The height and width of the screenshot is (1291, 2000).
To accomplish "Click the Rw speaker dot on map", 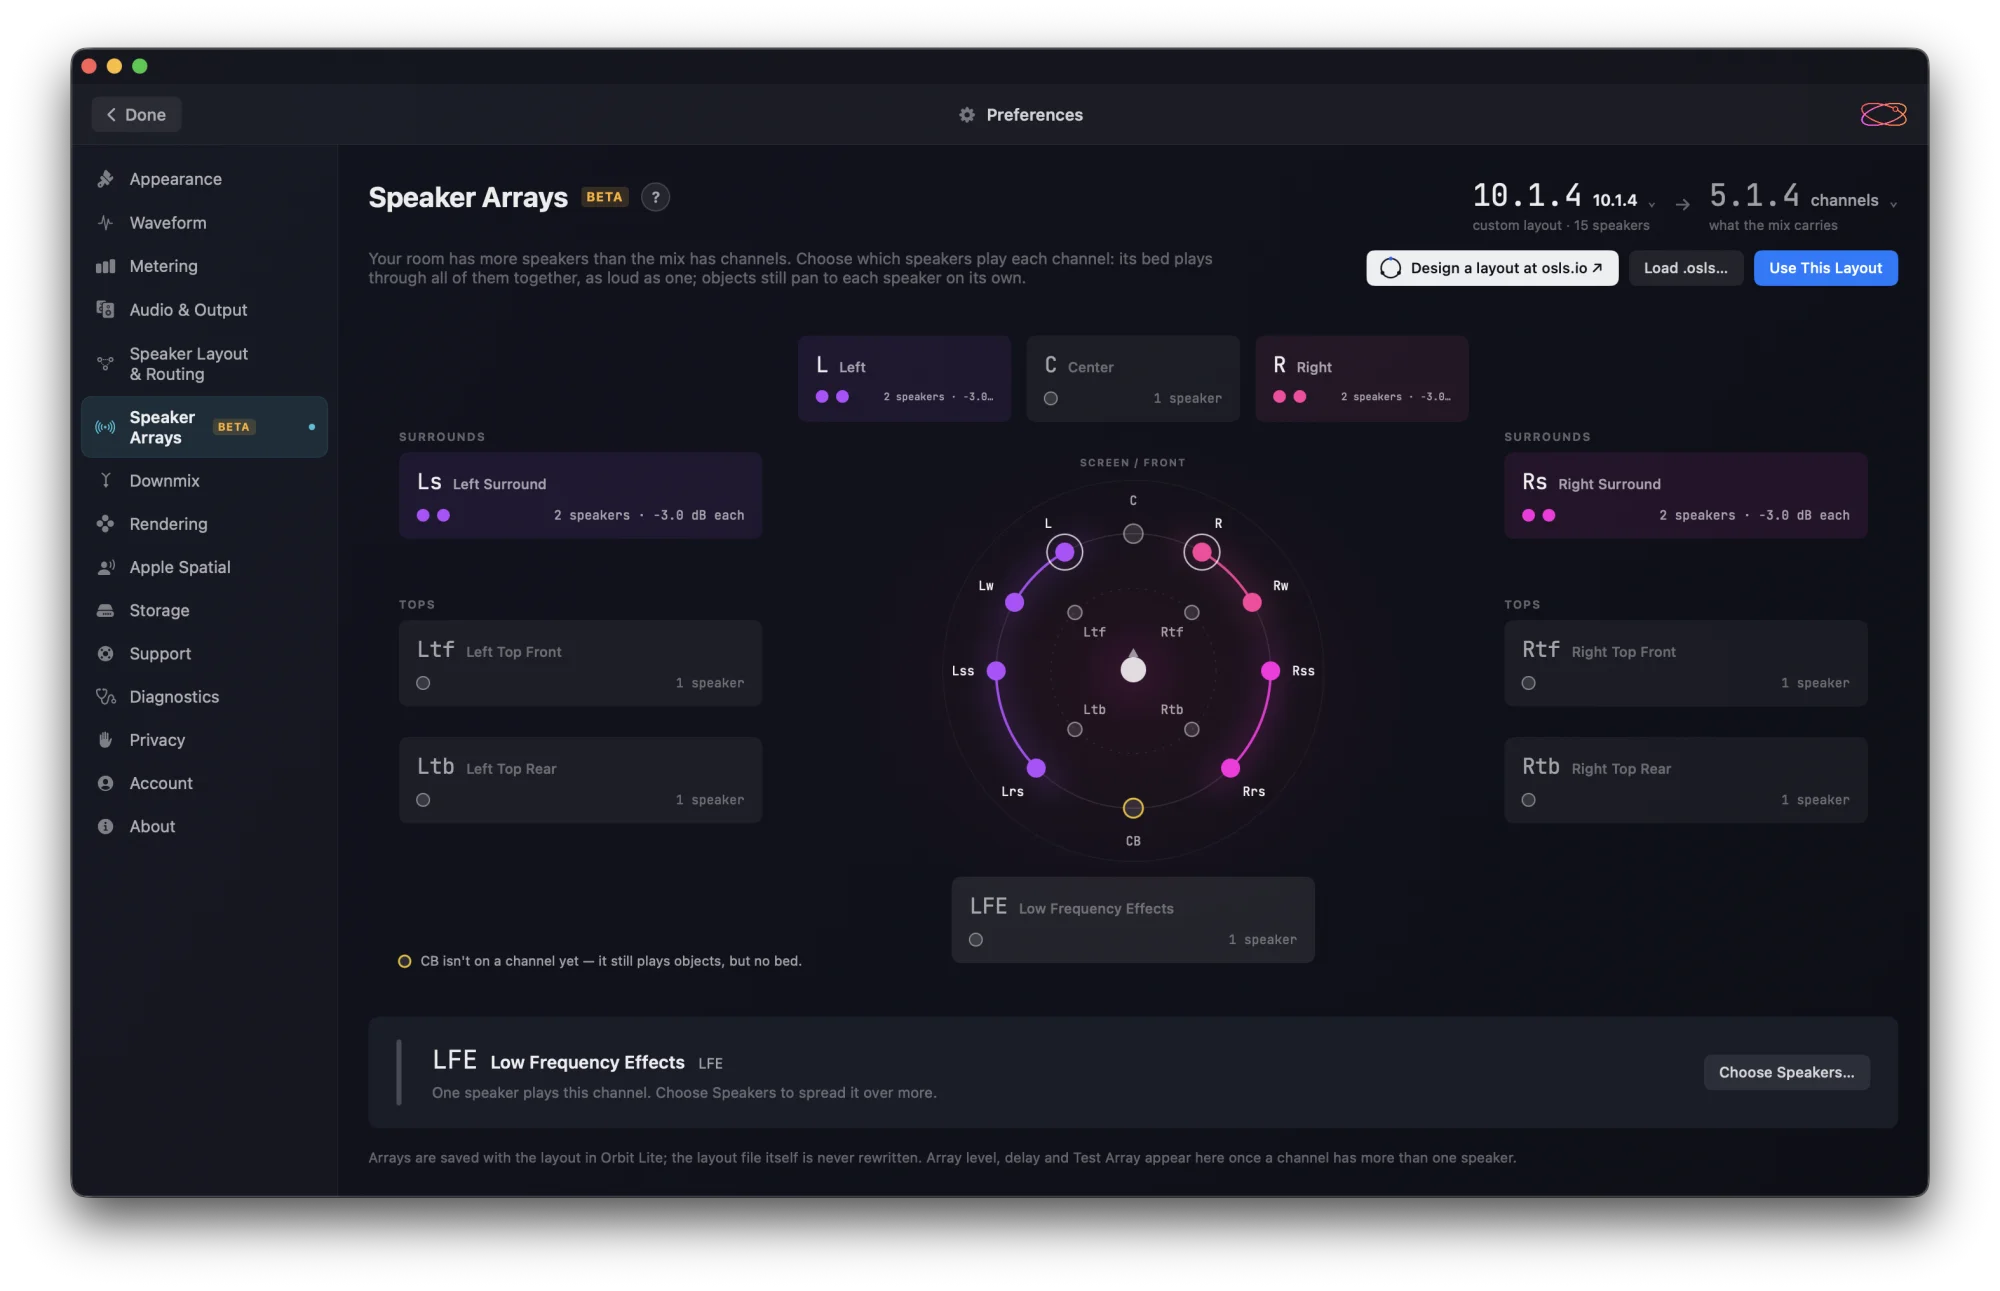I will tap(1252, 602).
